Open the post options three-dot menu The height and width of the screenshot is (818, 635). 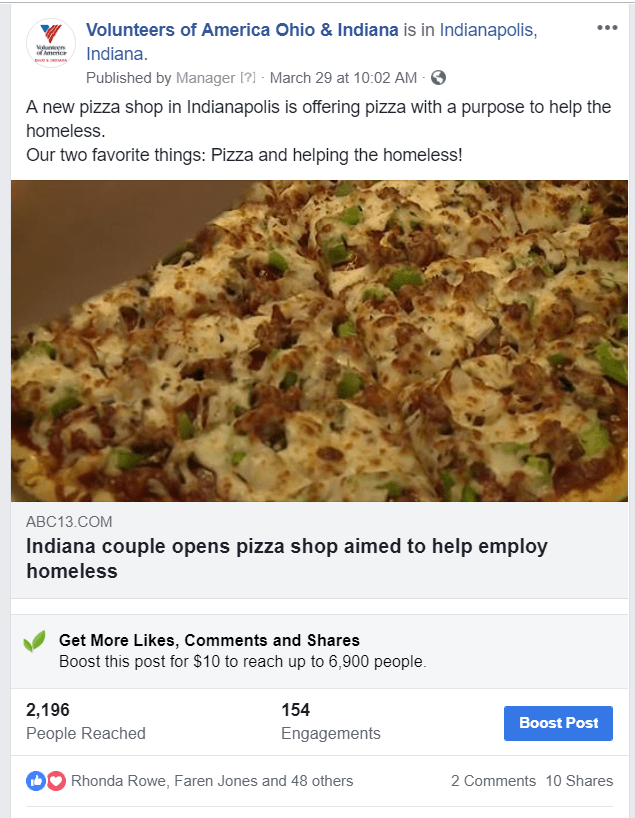click(x=607, y=28)
